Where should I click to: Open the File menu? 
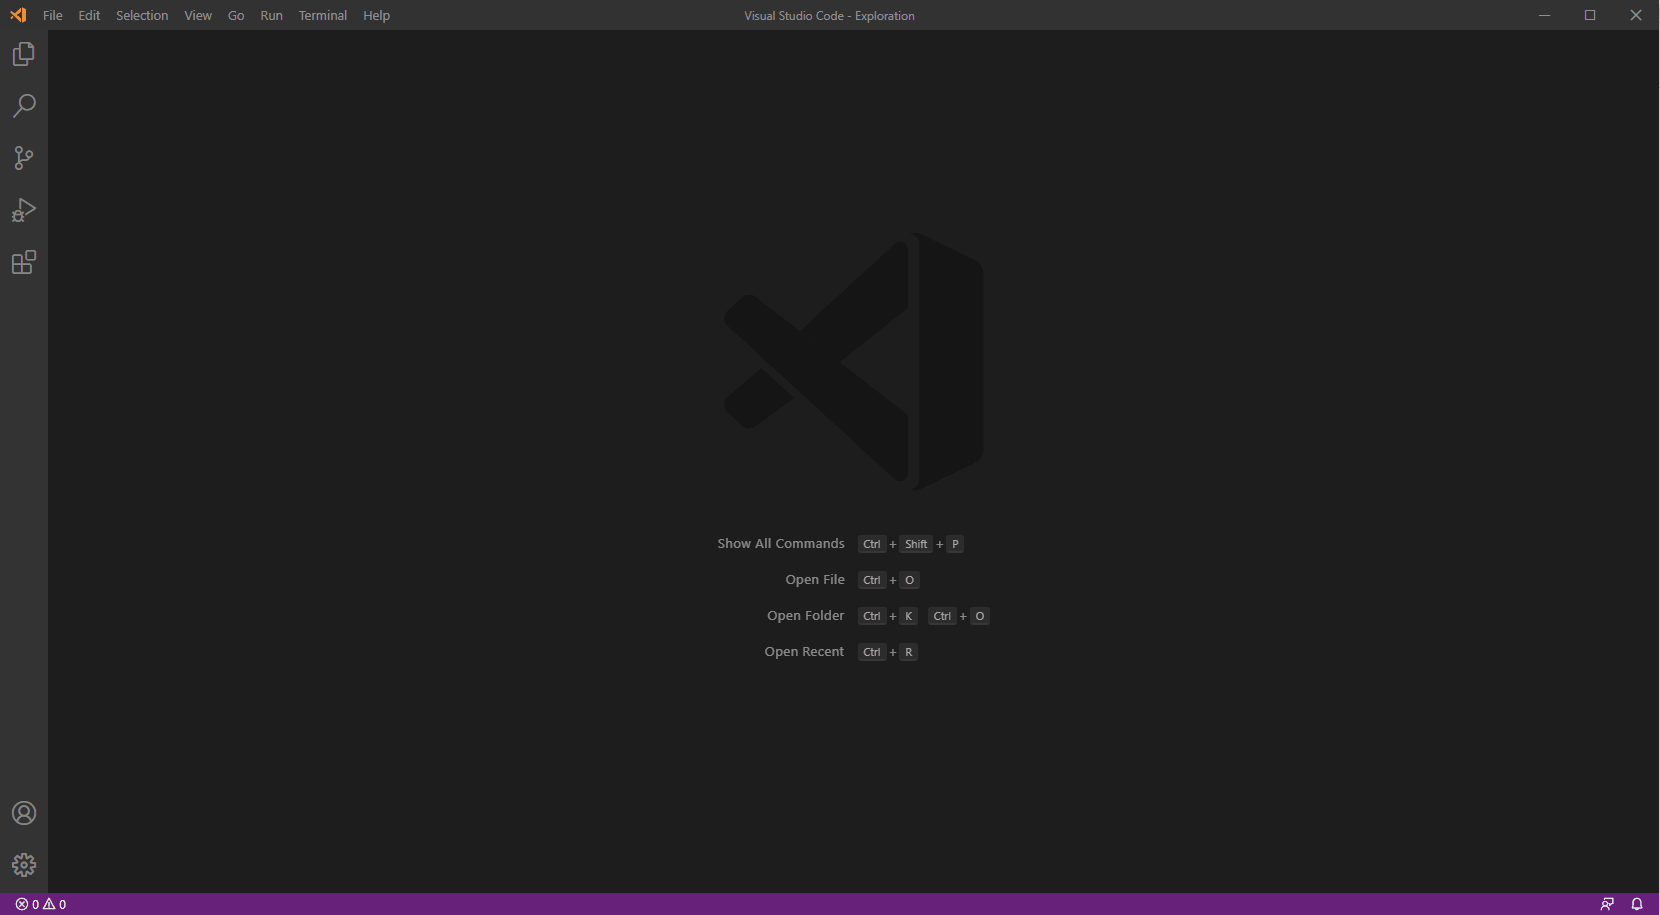(53, 15)
